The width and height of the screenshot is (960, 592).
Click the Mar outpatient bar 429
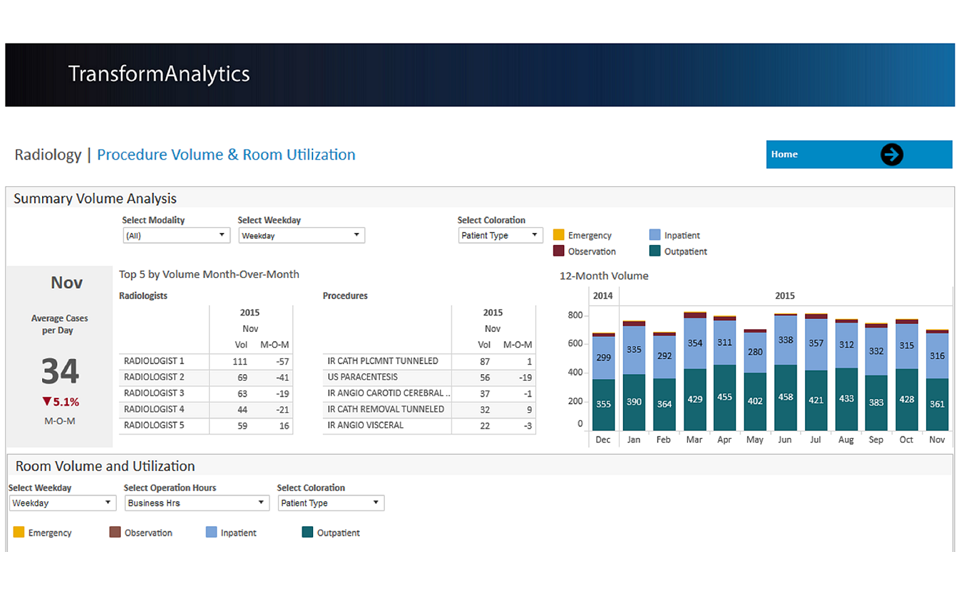pyautogui.click(x=694, y=399)
